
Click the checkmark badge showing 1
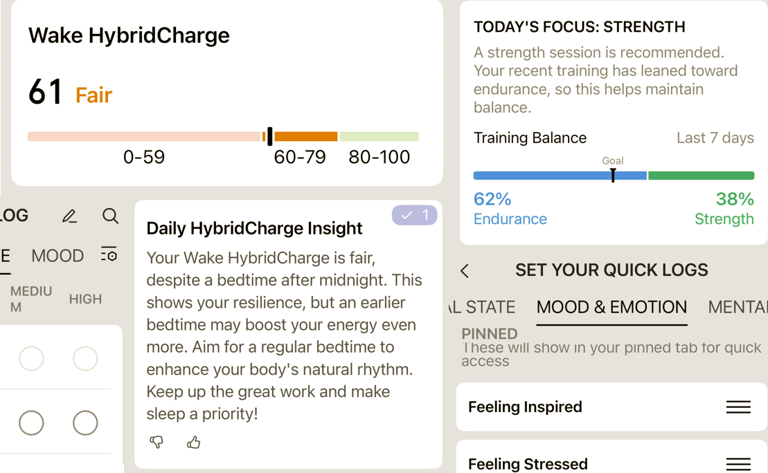[414, 215]
